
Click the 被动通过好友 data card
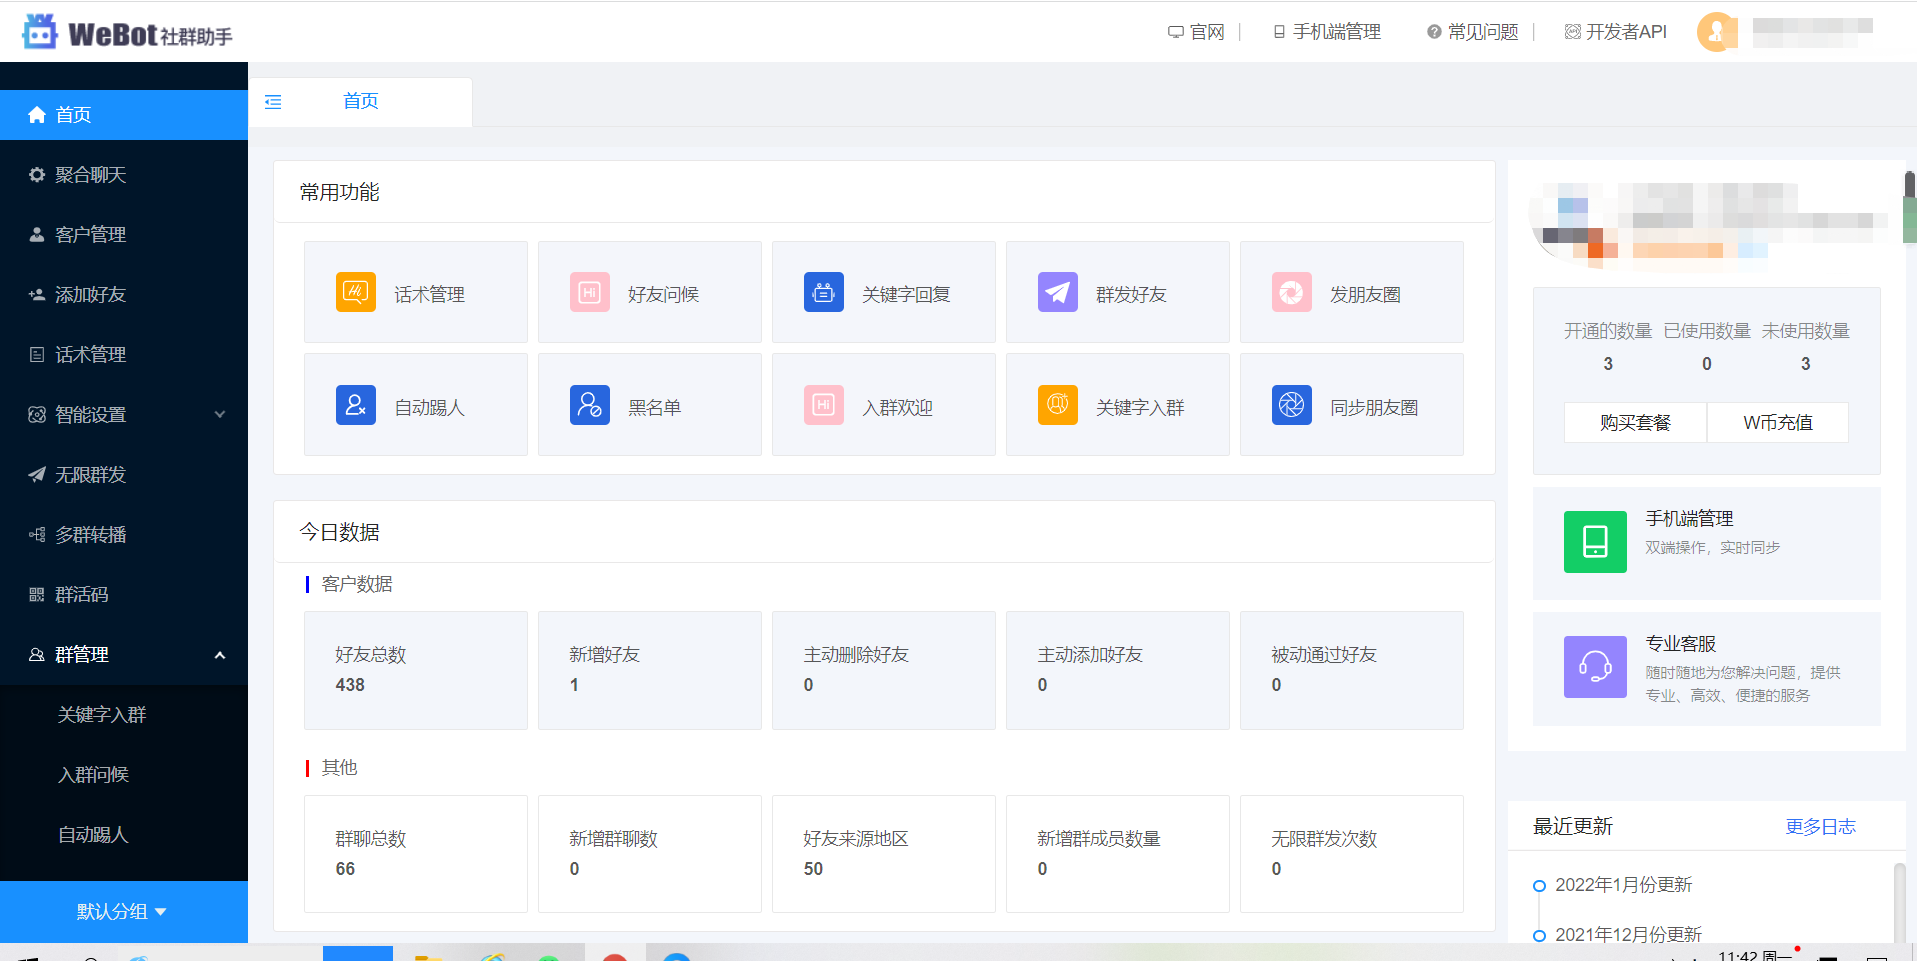click(x=1352, y=670)
